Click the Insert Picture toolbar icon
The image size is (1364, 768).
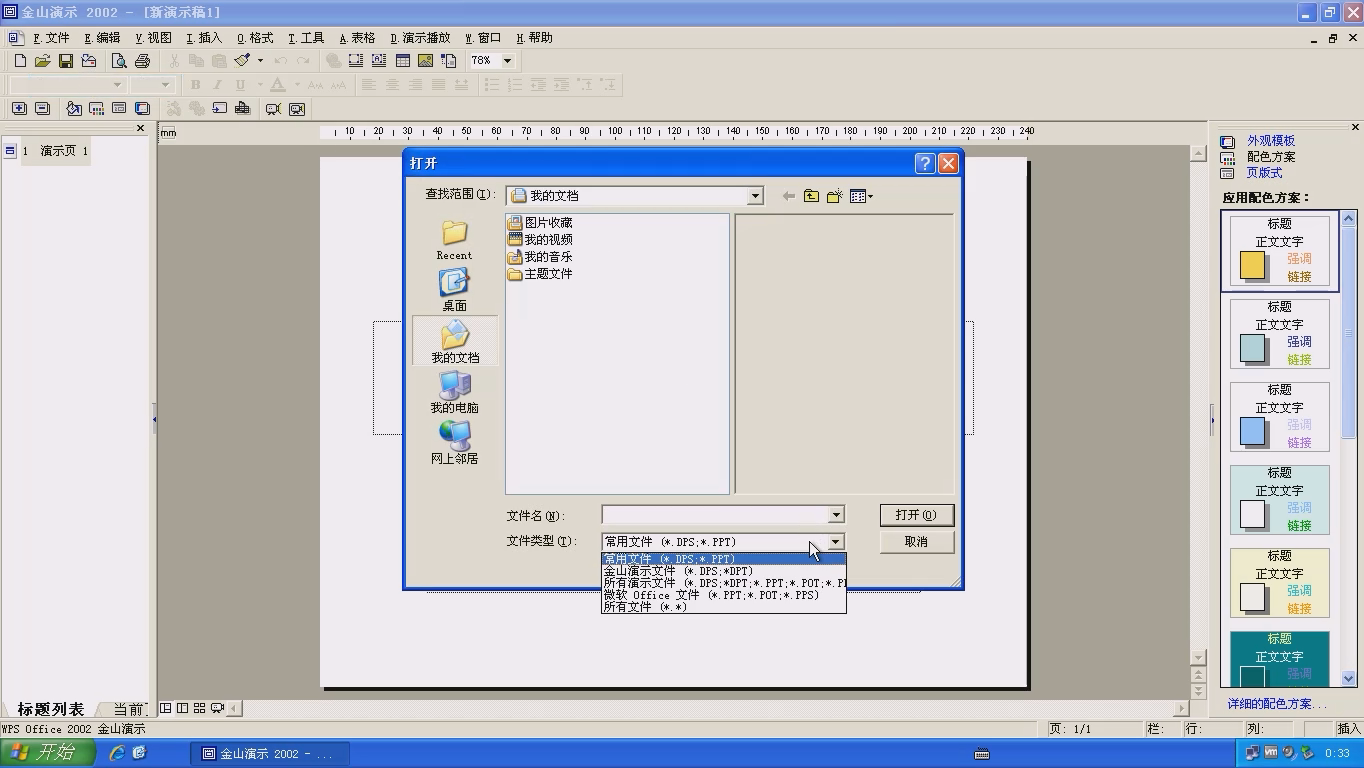(x=425, y=61)
